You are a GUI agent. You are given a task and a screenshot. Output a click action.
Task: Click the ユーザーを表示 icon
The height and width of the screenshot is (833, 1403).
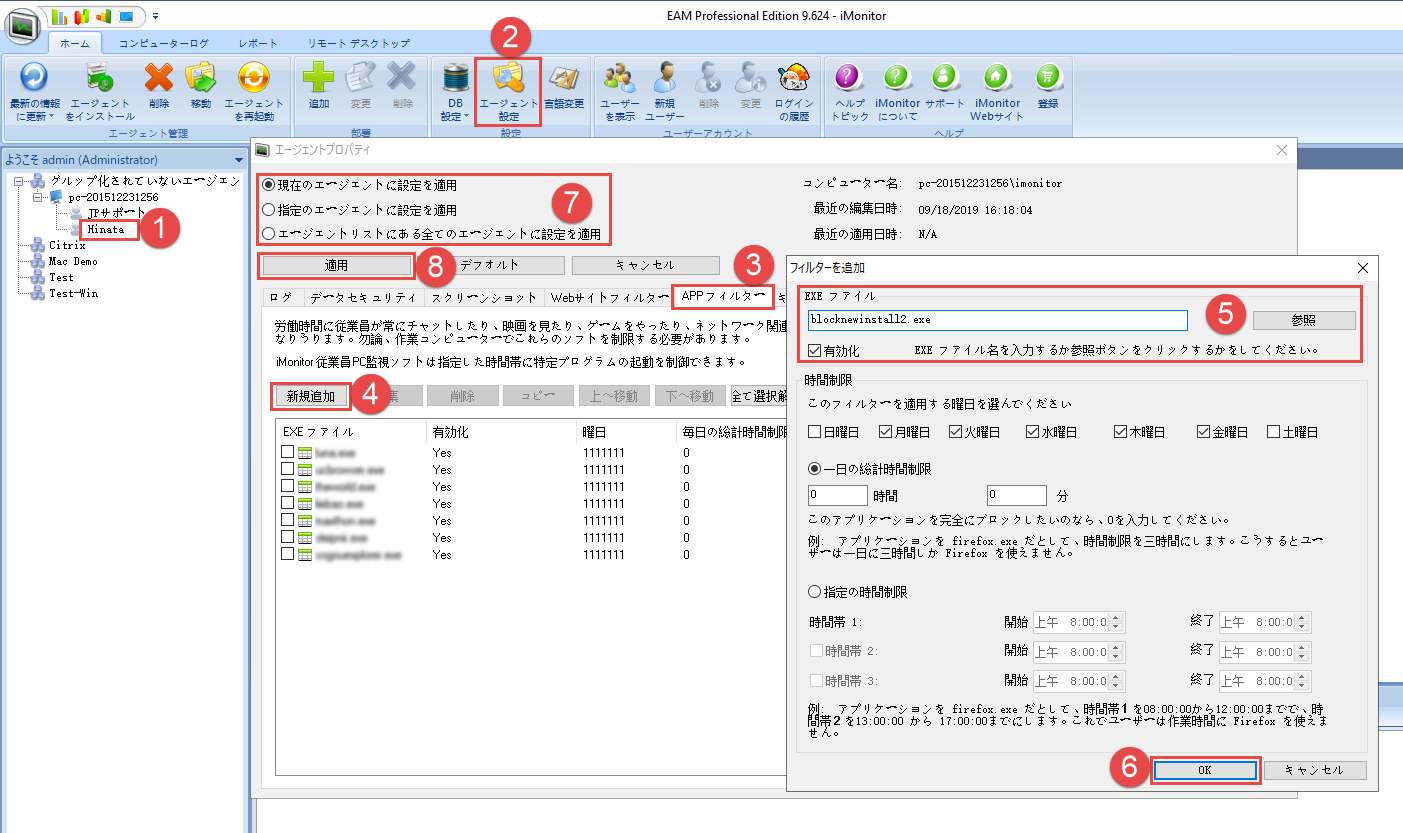(619, 79)
